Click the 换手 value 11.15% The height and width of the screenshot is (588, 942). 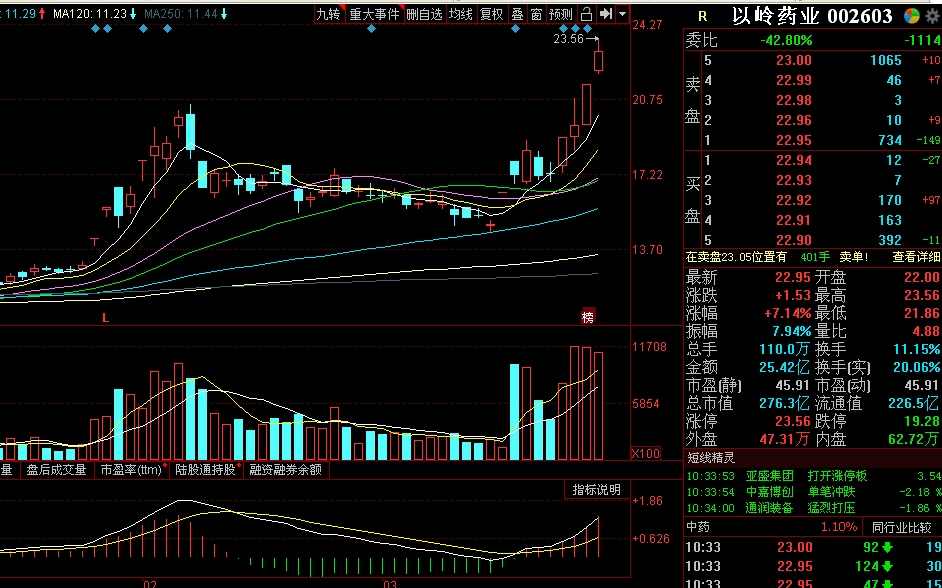pos(917,350)
